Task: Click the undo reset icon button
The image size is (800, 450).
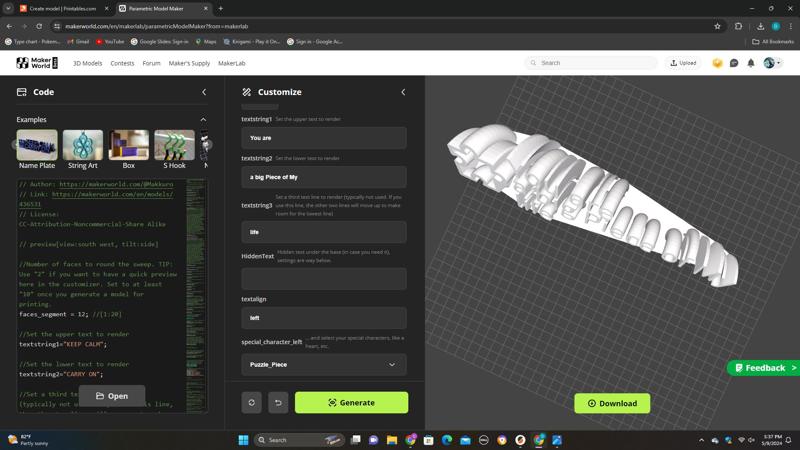Action: click(278, 403)
